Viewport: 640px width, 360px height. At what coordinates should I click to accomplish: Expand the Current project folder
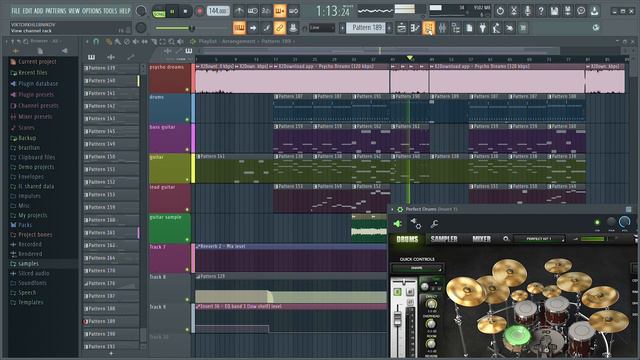pos(37,62)
